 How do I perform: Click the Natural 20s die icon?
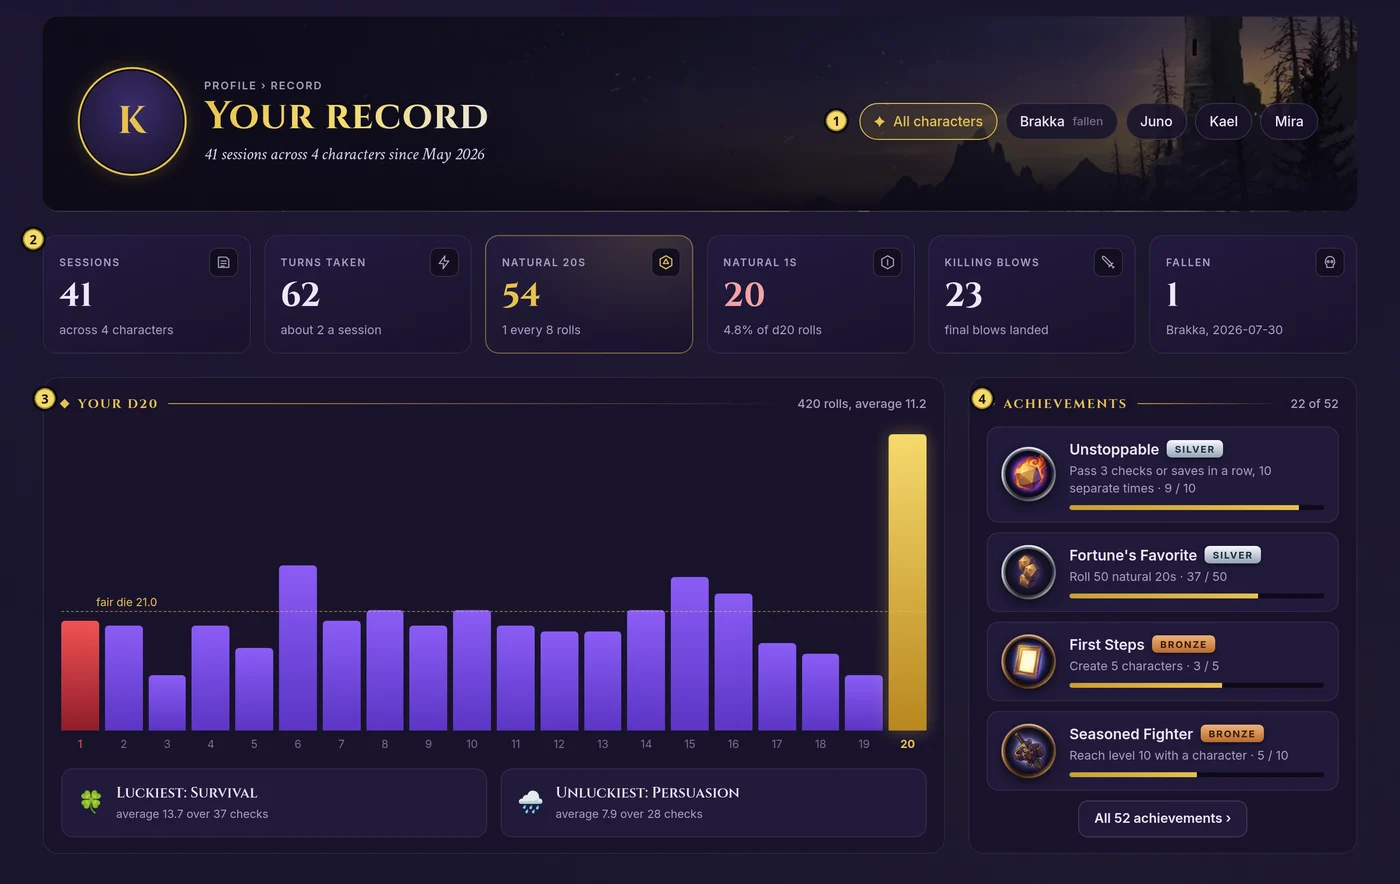665,262
